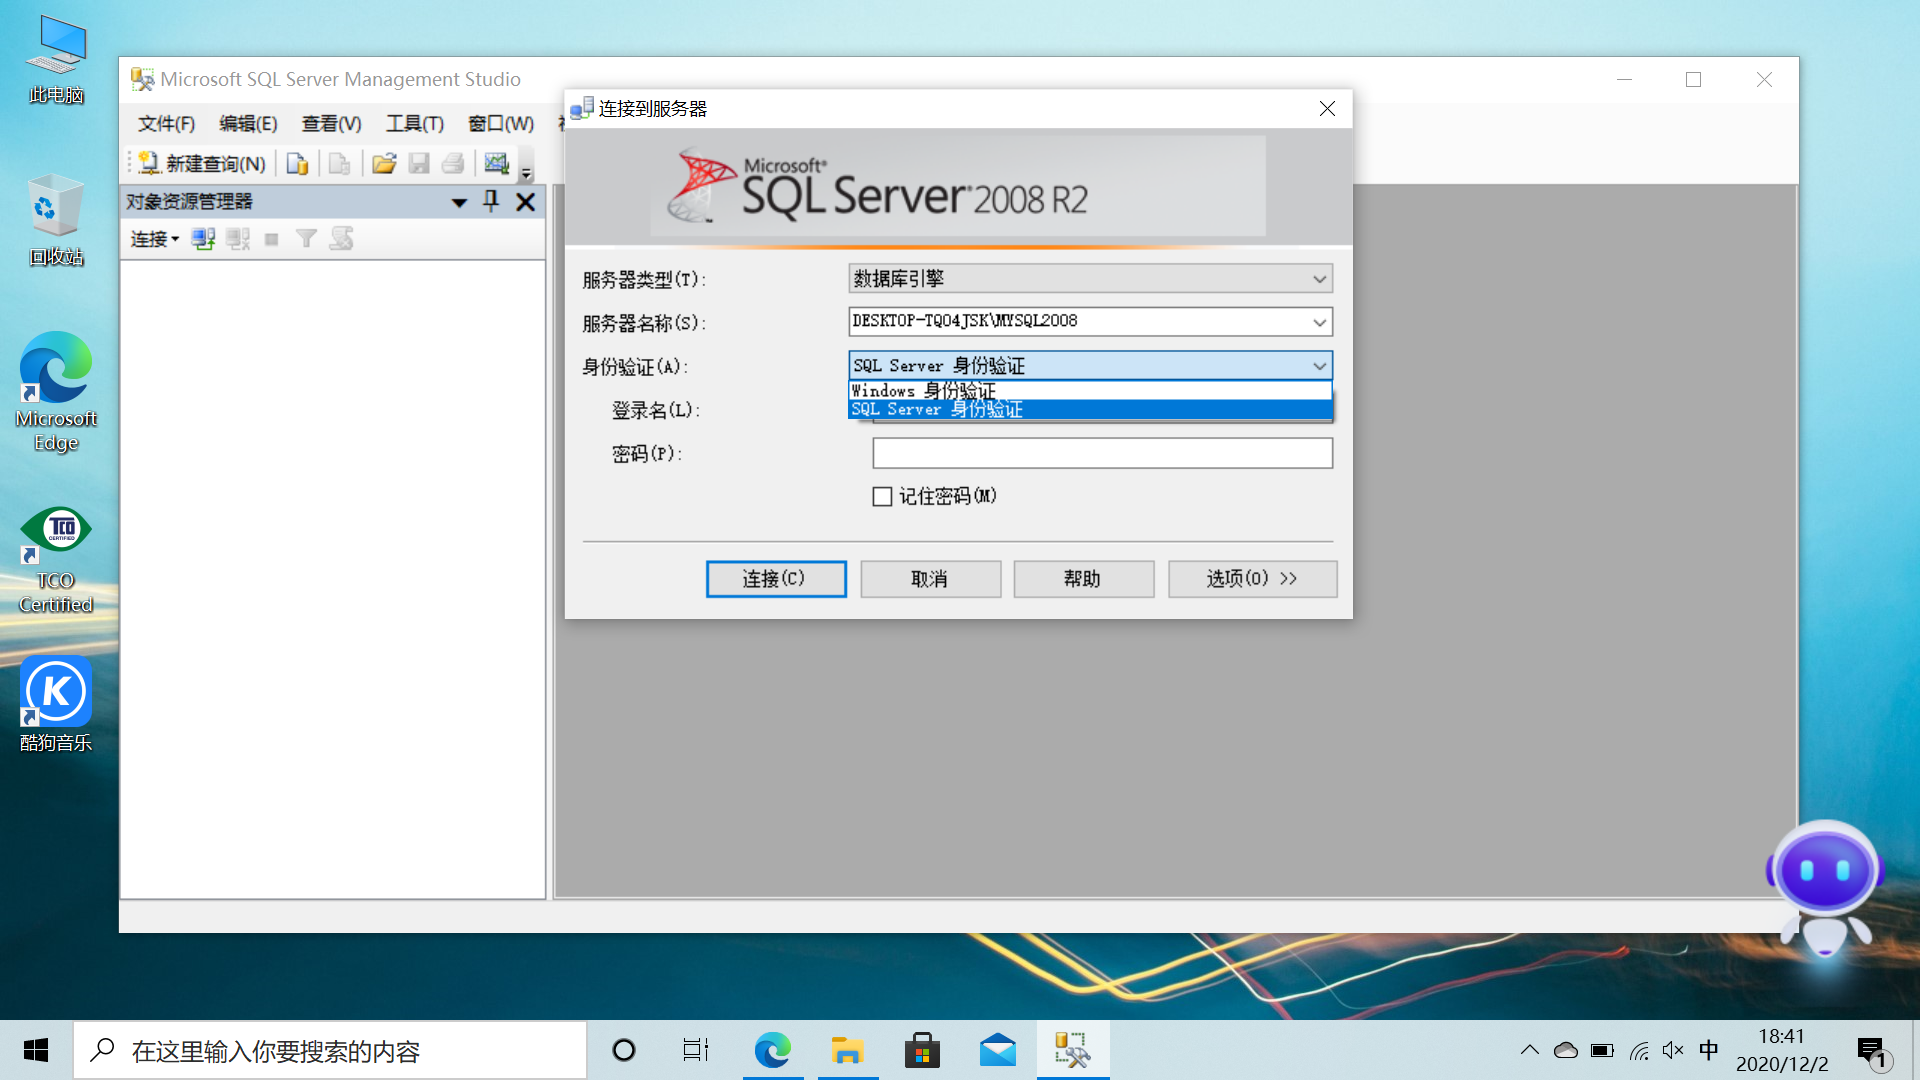Toggle Object Explorer auto-hide pin
1920x1080 pixels.
(x=491, y=202)
